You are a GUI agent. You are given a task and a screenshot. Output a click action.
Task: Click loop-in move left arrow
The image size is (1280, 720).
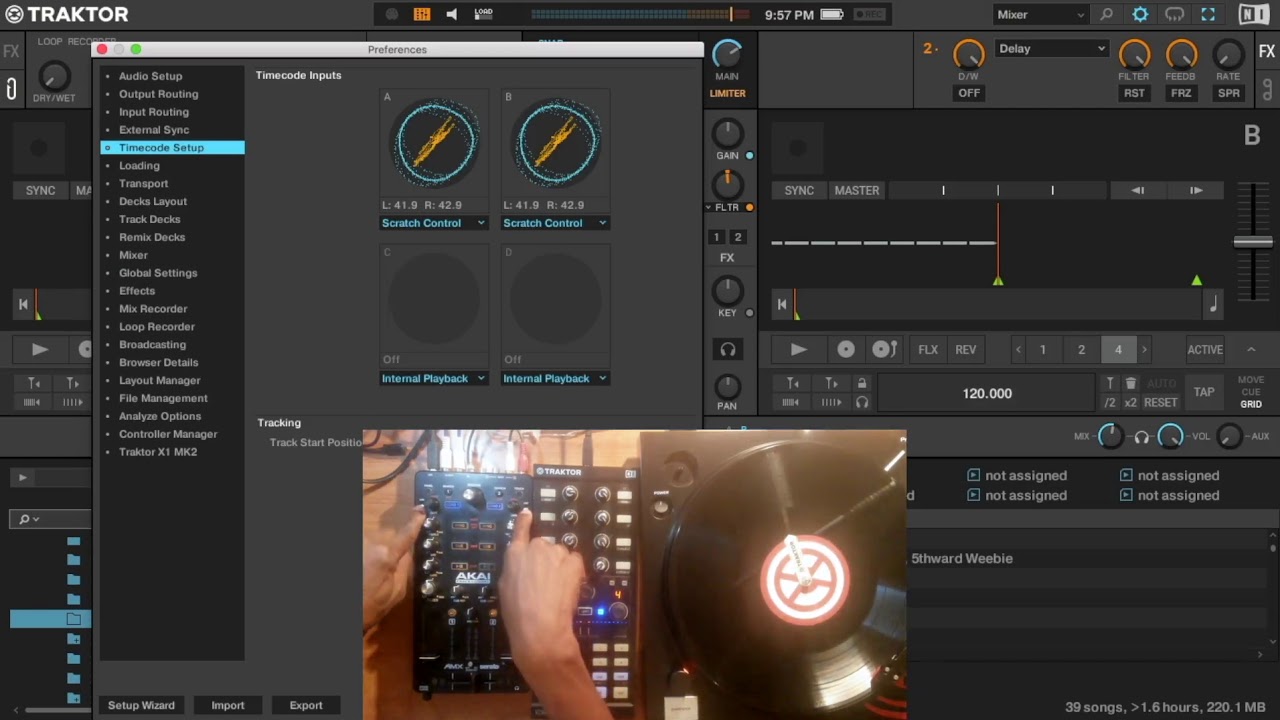(1138, 190)
